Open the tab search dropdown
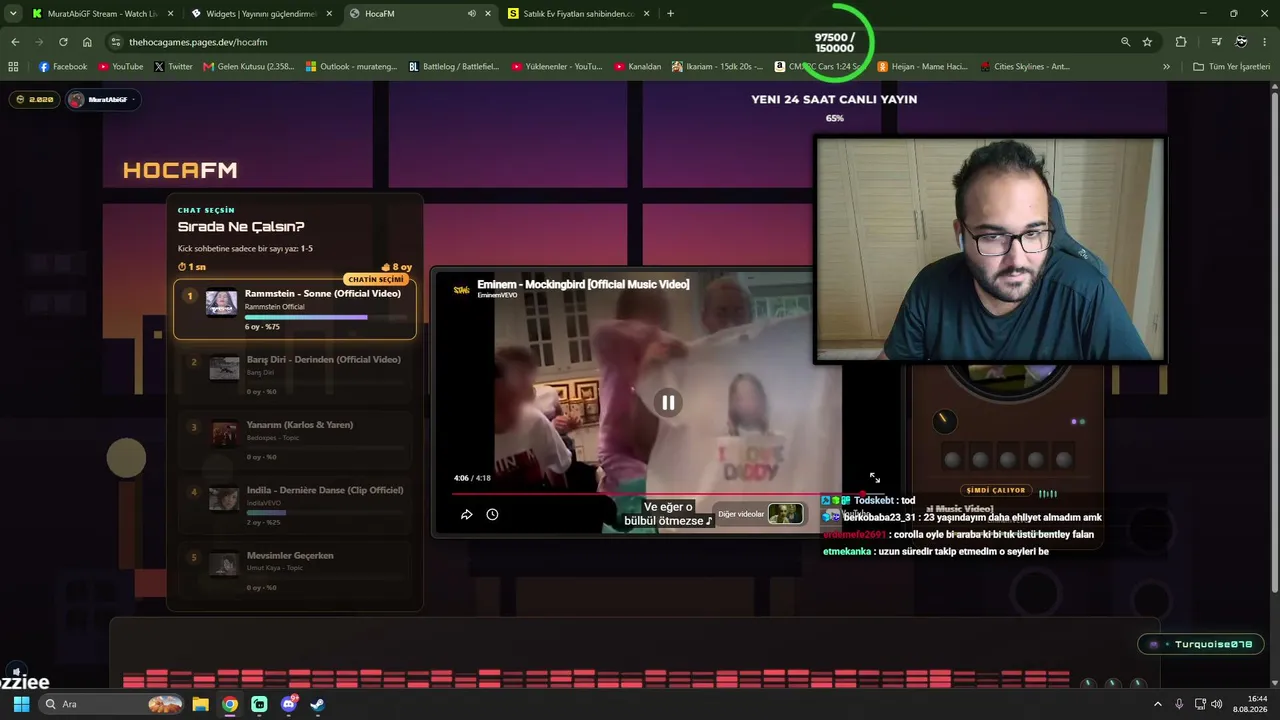 pyautogui.click(x=13, y=13)
